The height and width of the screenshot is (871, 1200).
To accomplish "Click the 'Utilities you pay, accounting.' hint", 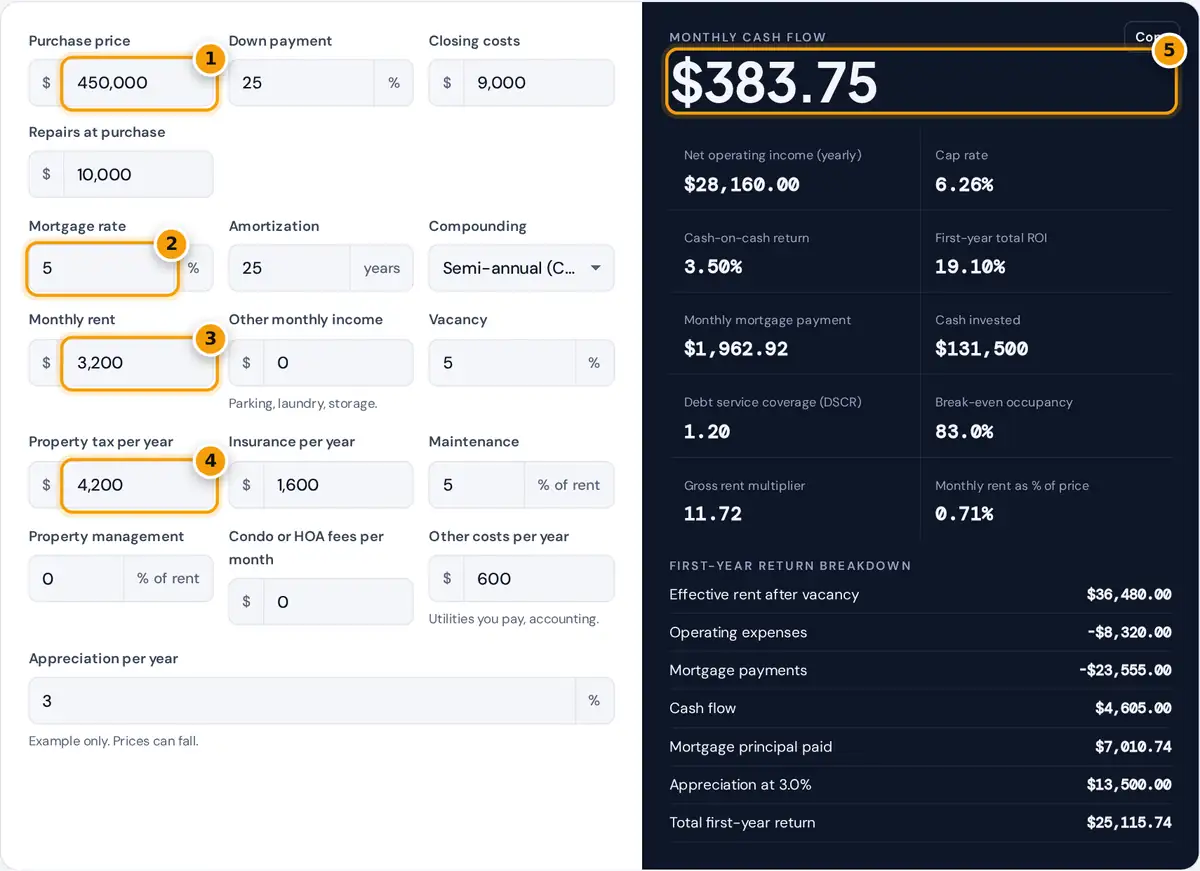I will pyautogui.click(x=514, y=619).
